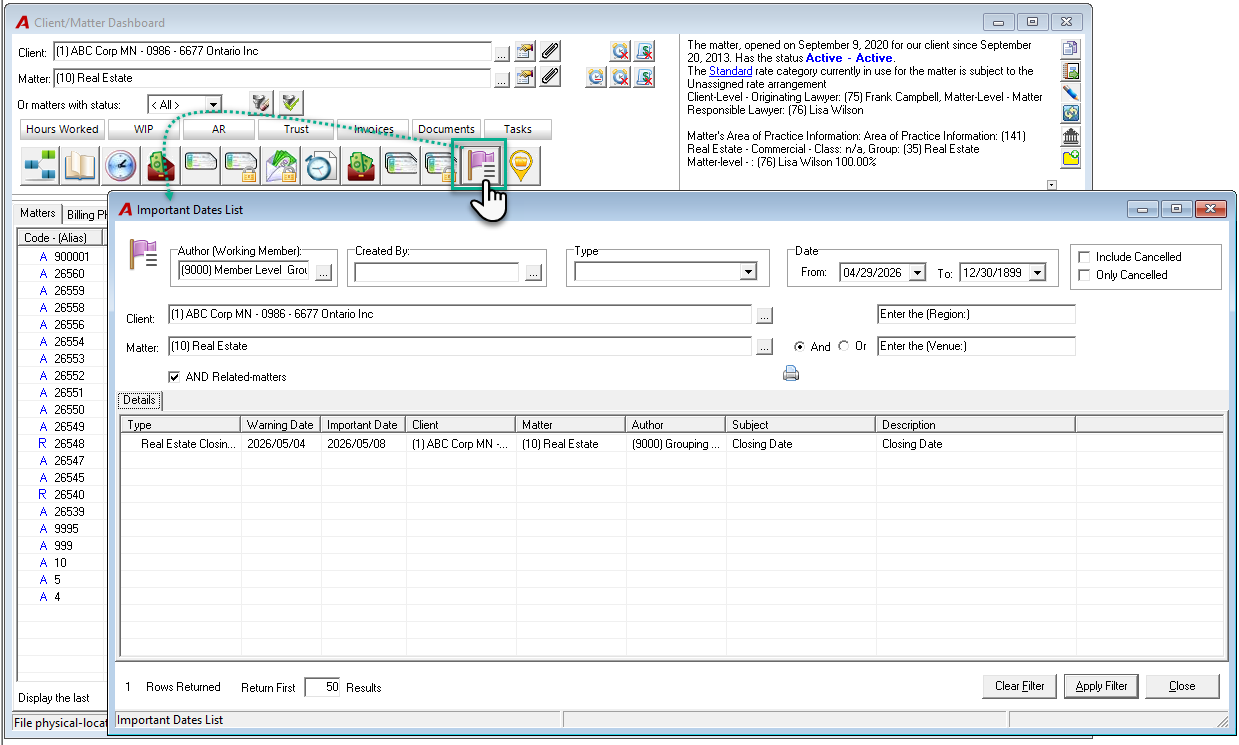Click the green checkmark filter icon by status

[x=291, y=103]
